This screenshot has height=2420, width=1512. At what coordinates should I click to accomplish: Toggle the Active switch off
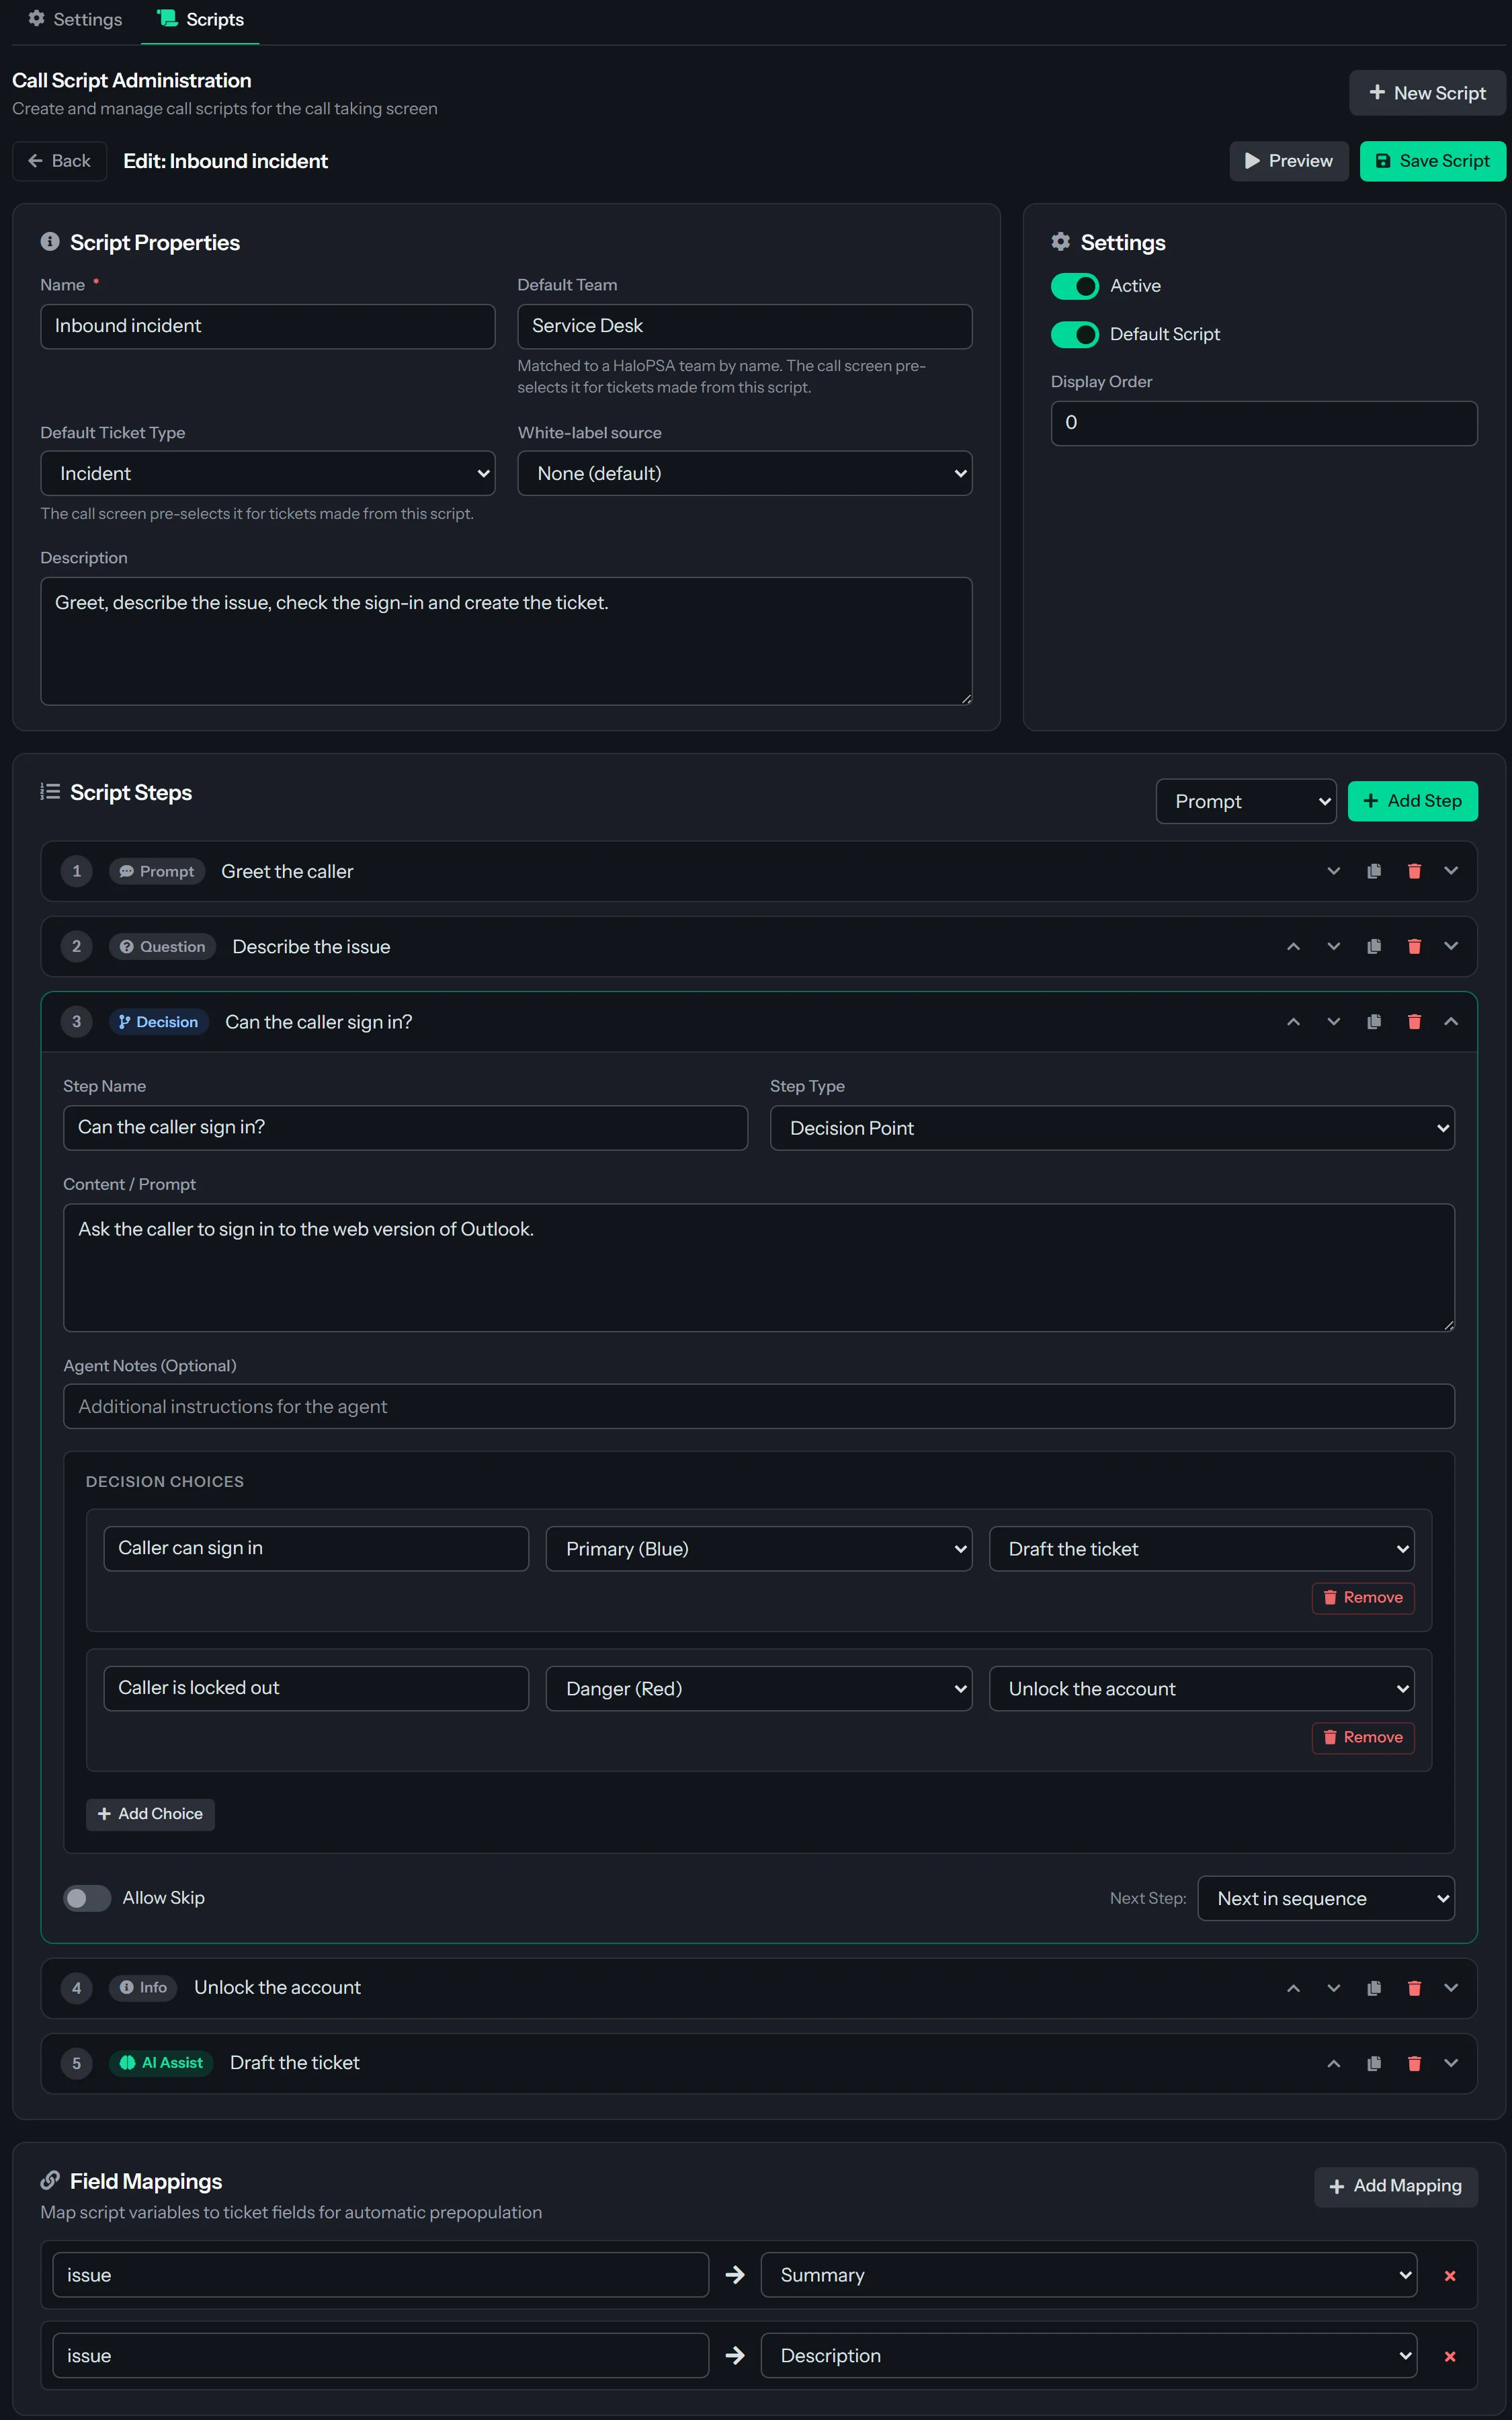(x=1075, y=286)
